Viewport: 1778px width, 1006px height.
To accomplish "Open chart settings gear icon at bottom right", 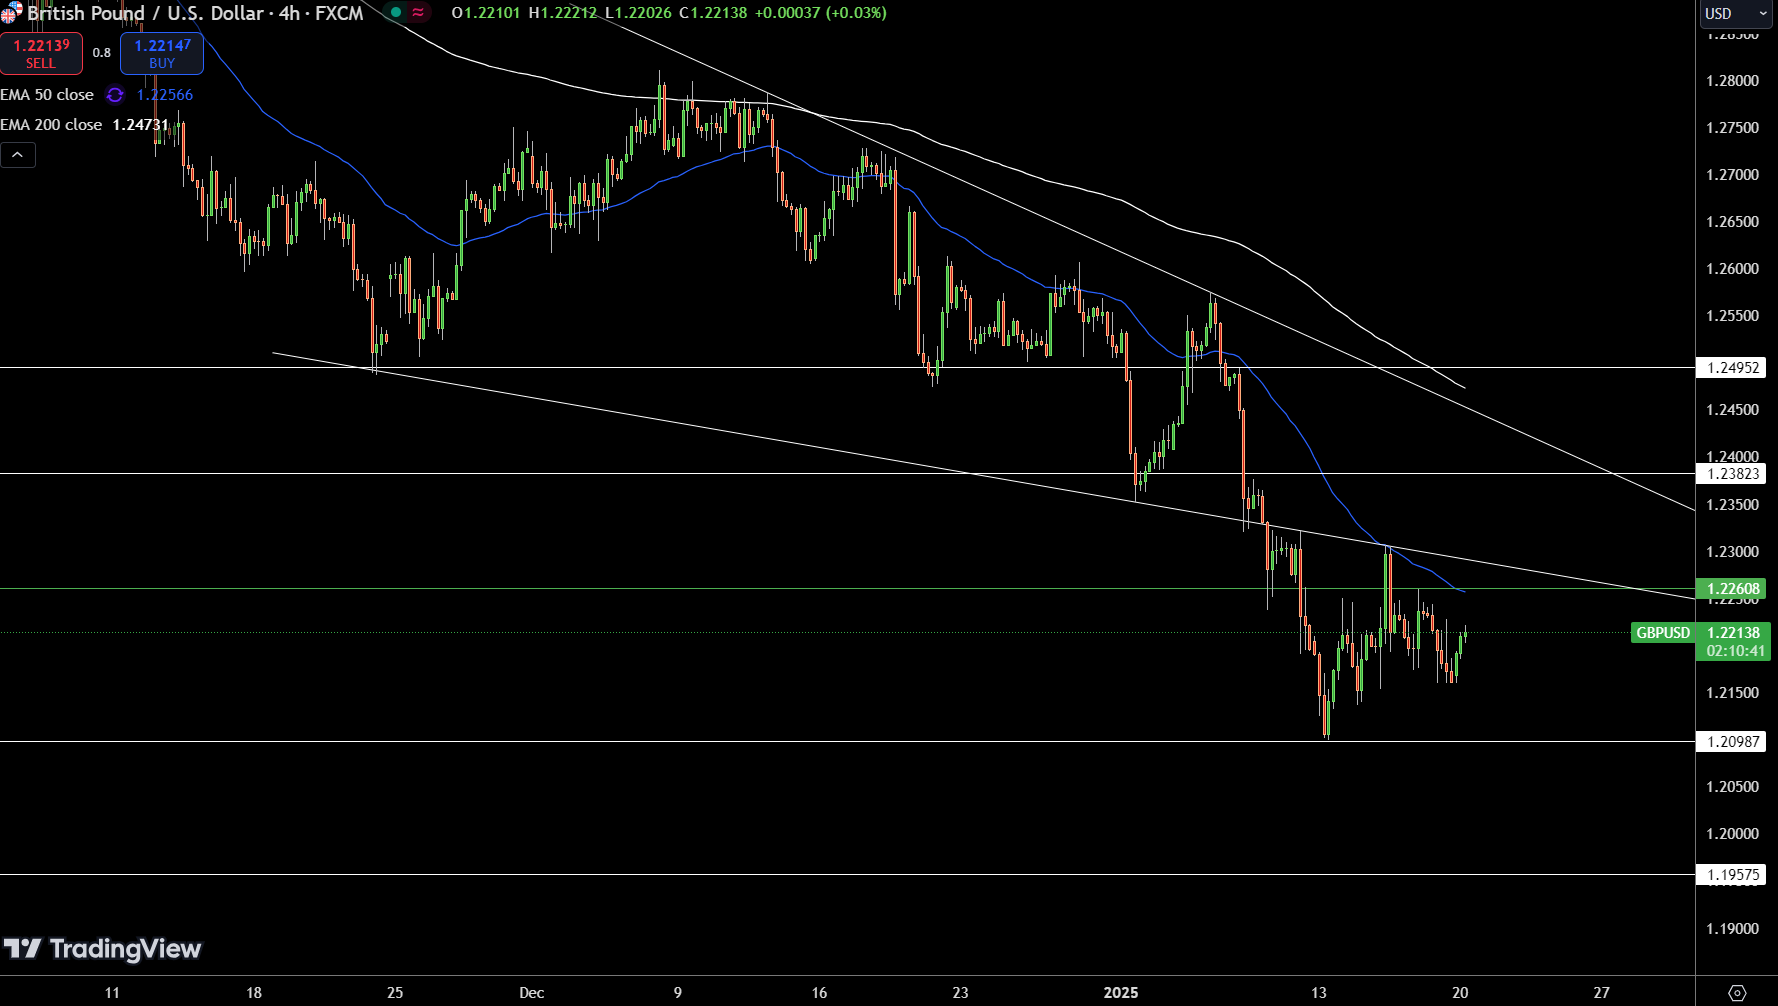I will tap(1737, 993).
